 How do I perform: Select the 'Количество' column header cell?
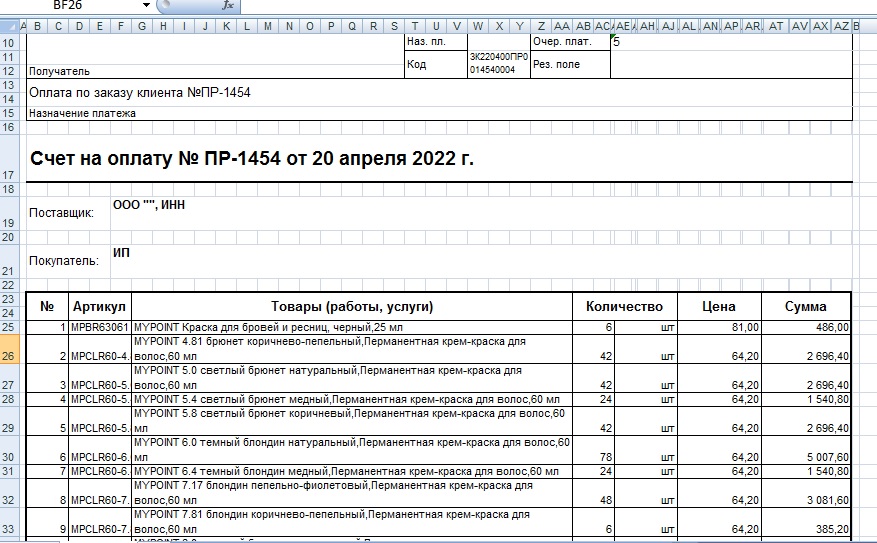point(624,306)
